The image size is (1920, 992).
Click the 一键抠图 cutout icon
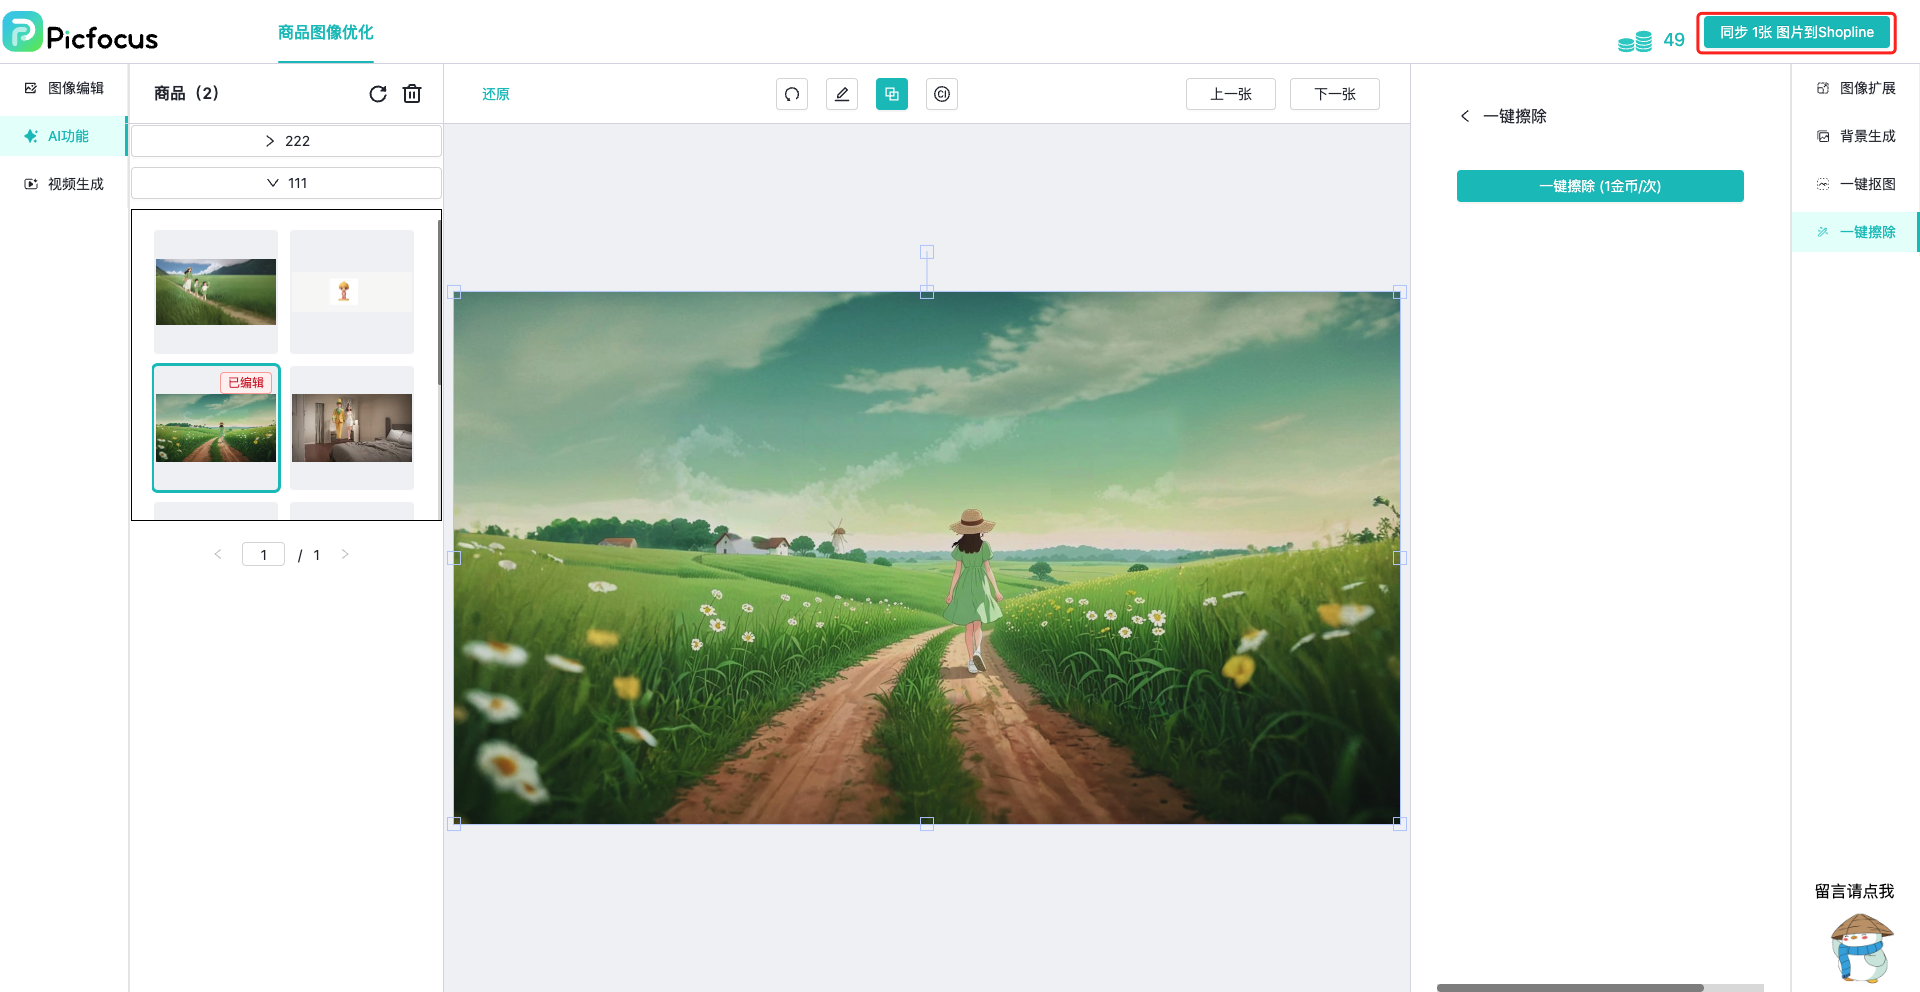click(x=1823, y=184)
